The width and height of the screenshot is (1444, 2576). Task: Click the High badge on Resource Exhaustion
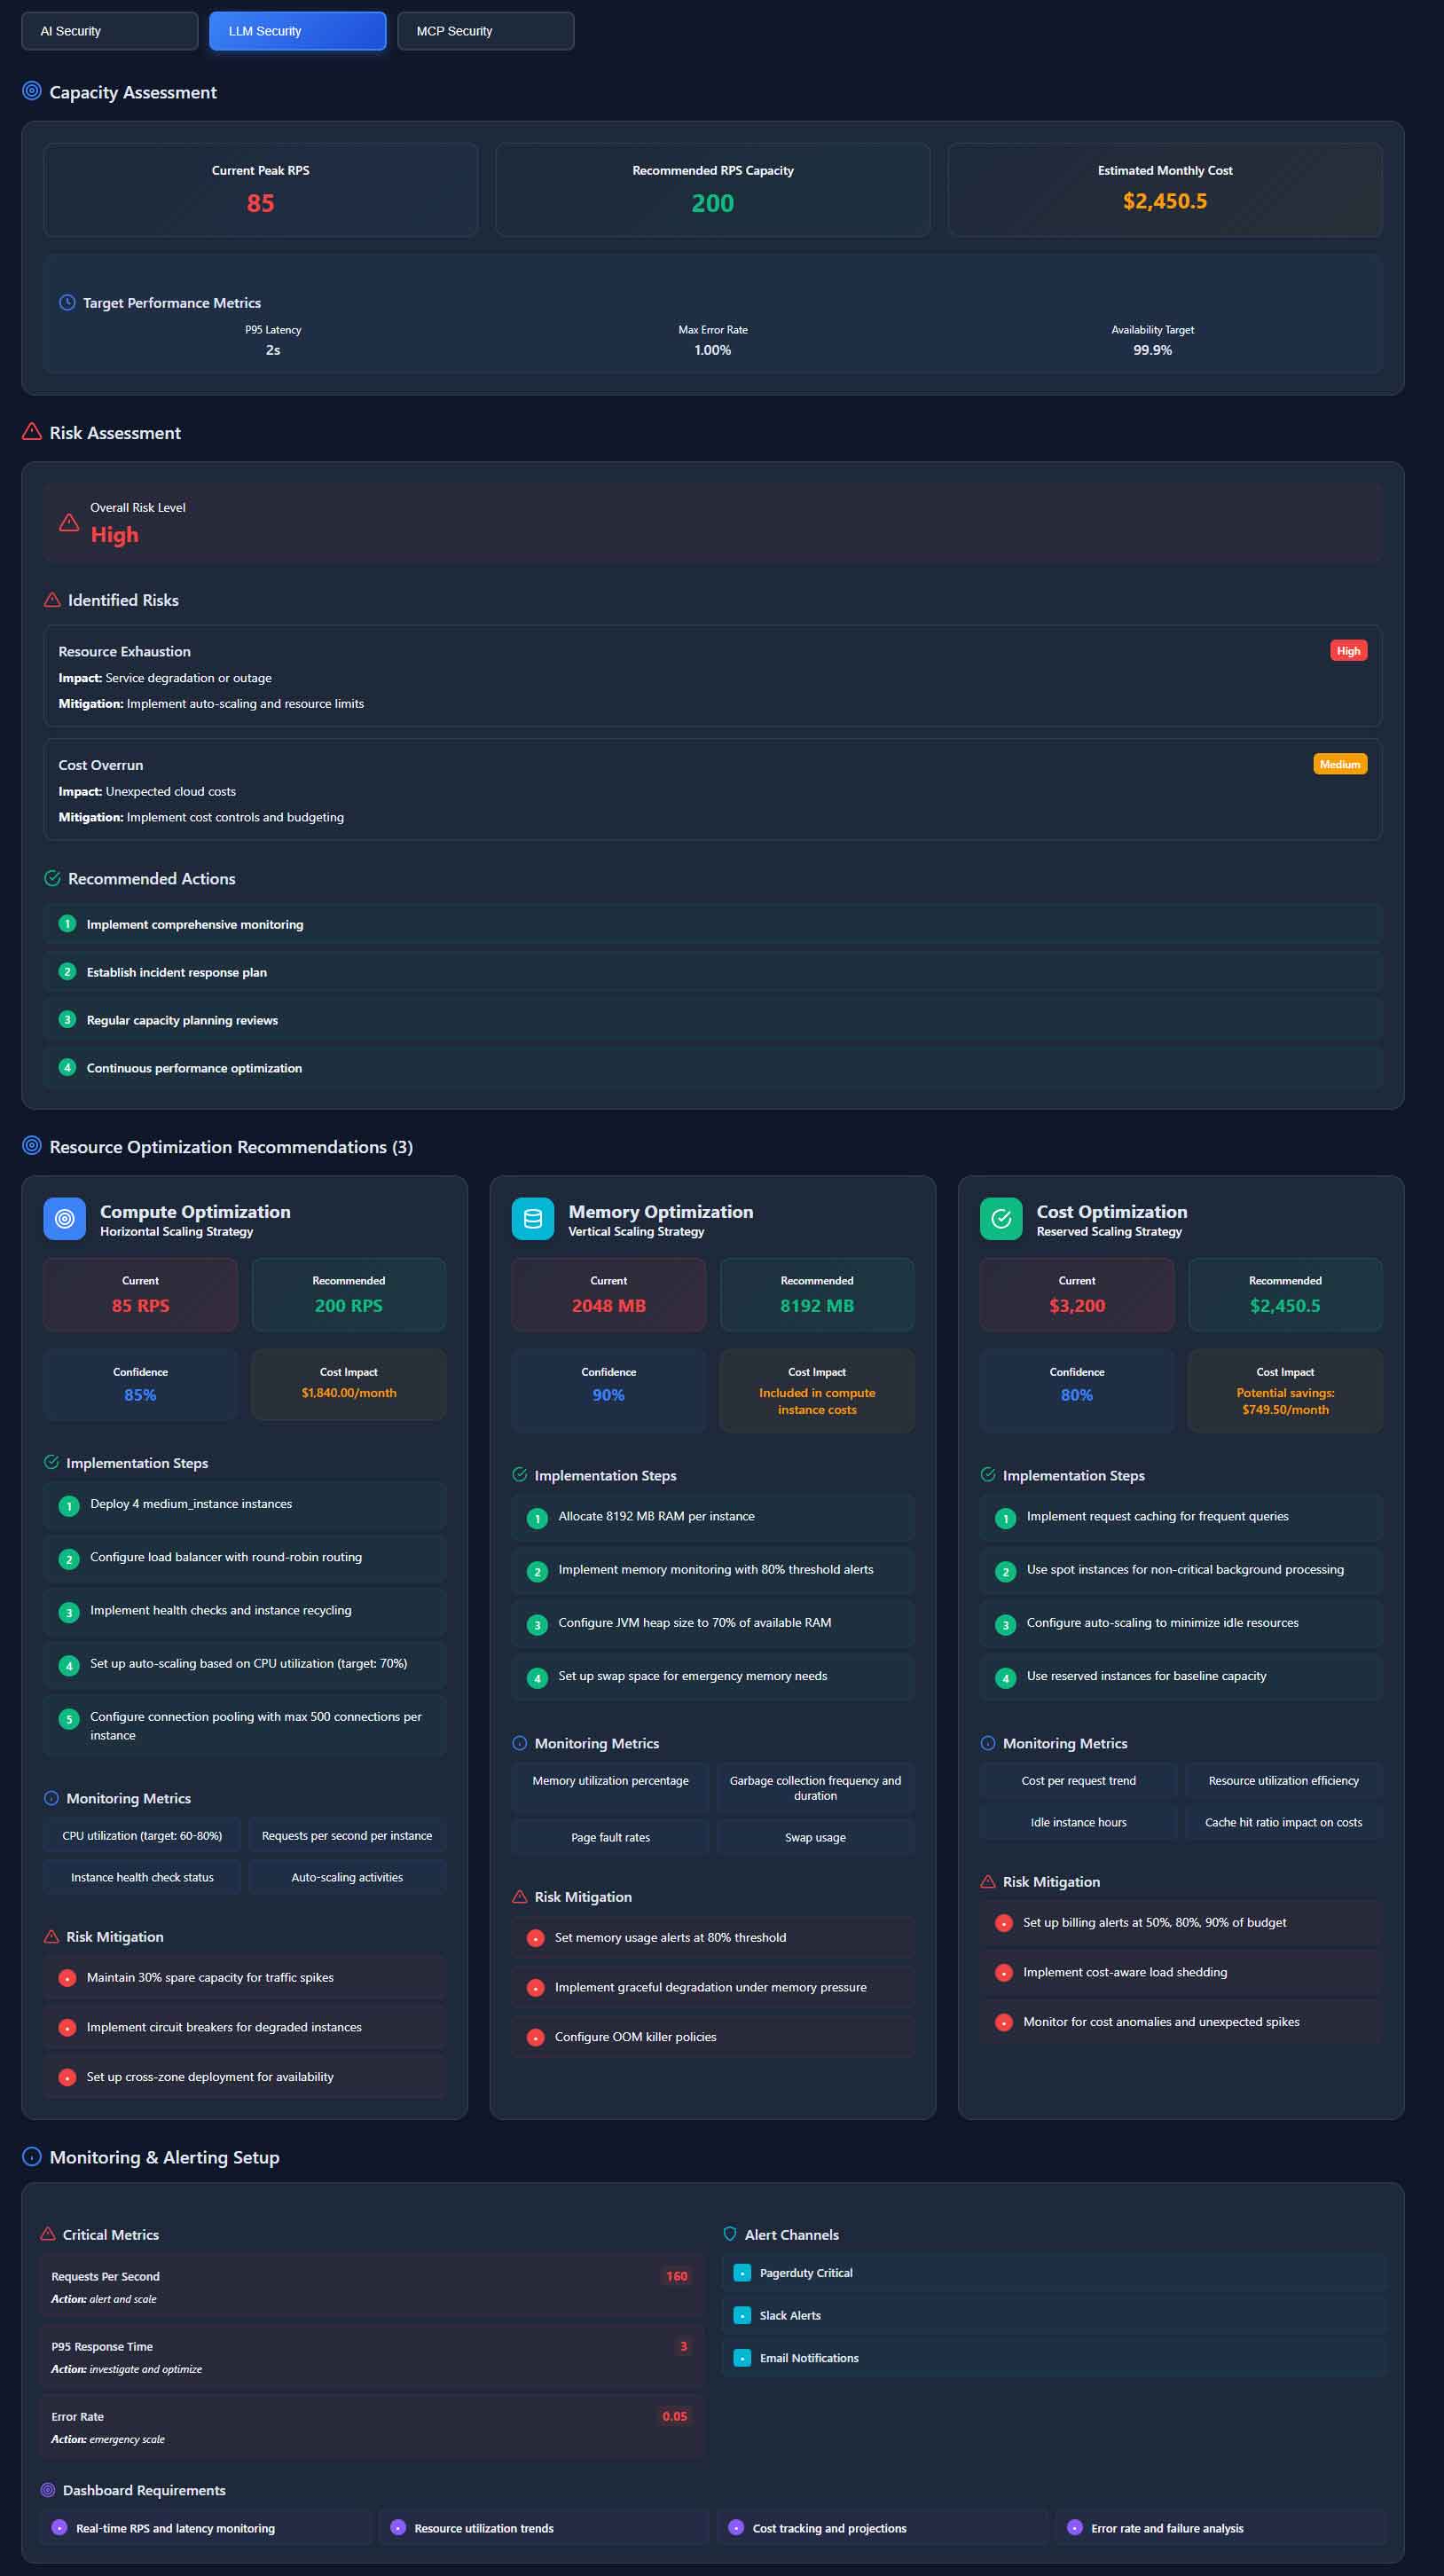[x=1347, y=651]
